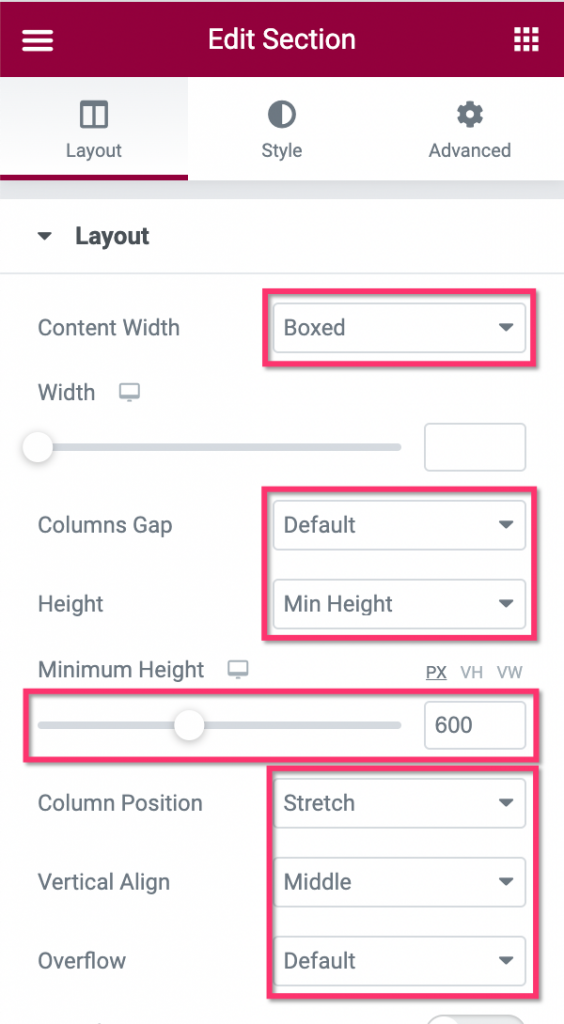Click the Advanced gear icon
This screenshot has height=1024, width=564.
pyautogui.click(x=470, y=115)
